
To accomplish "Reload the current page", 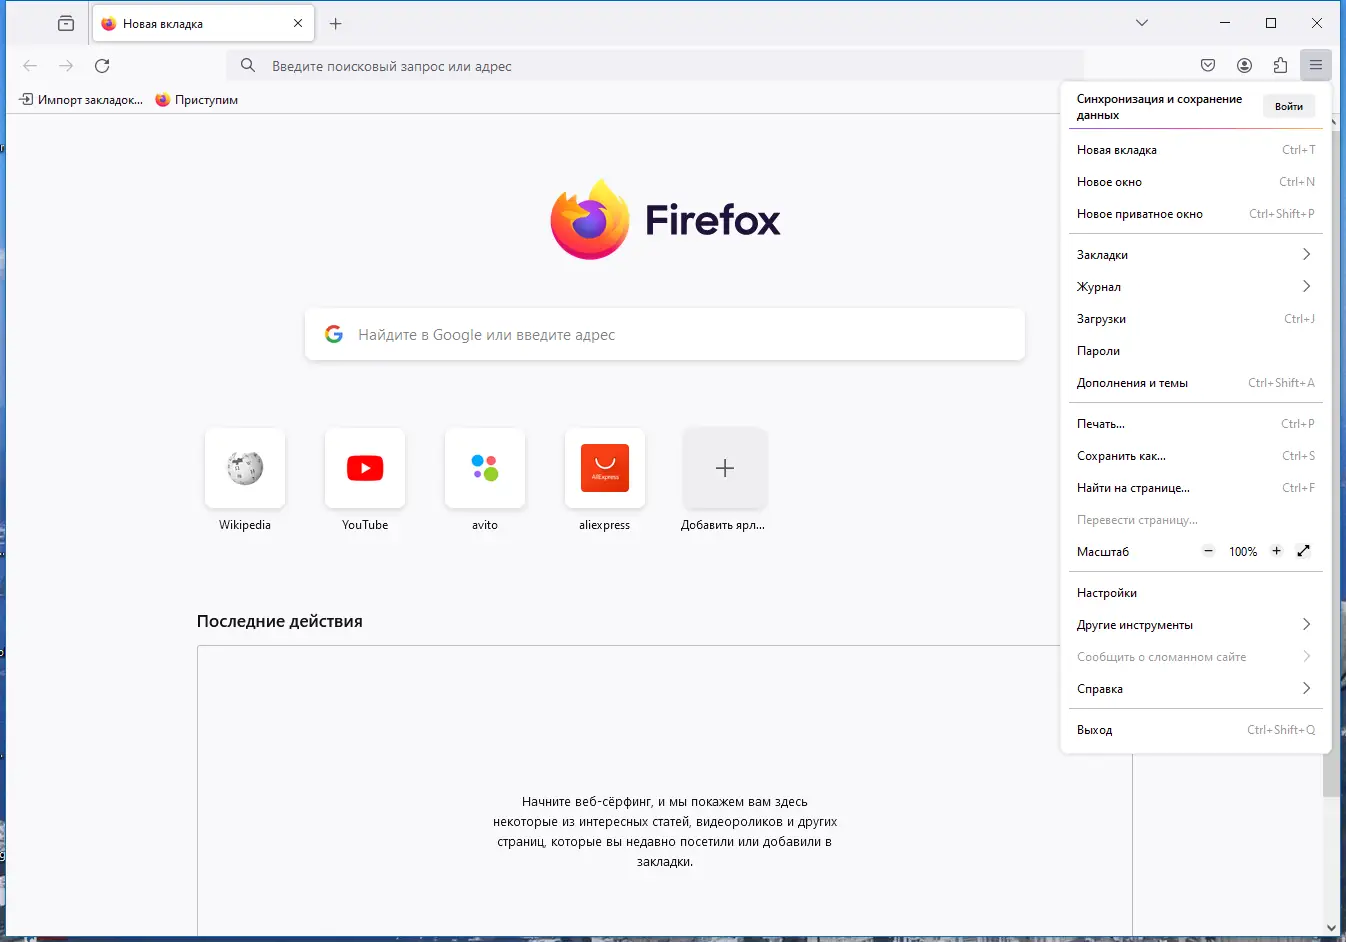I will point(102,66).
